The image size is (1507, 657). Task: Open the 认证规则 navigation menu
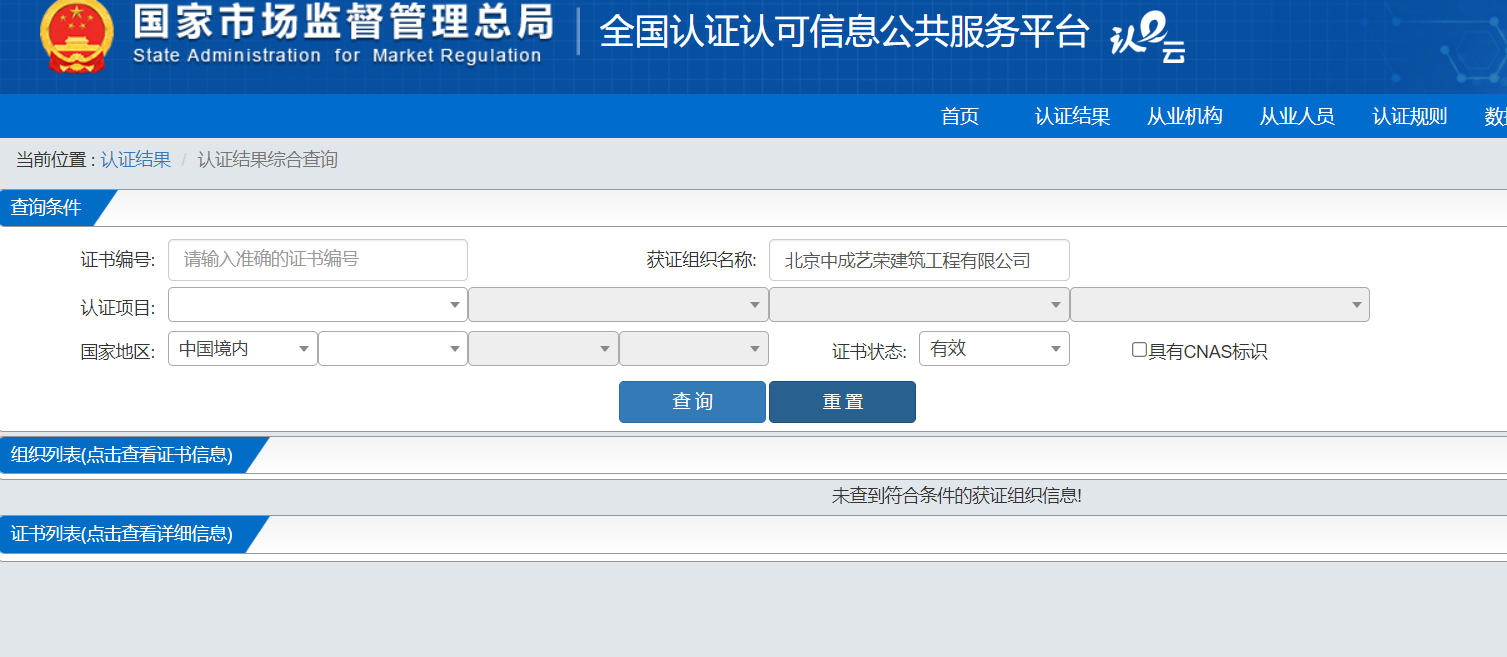(1410, 116)
